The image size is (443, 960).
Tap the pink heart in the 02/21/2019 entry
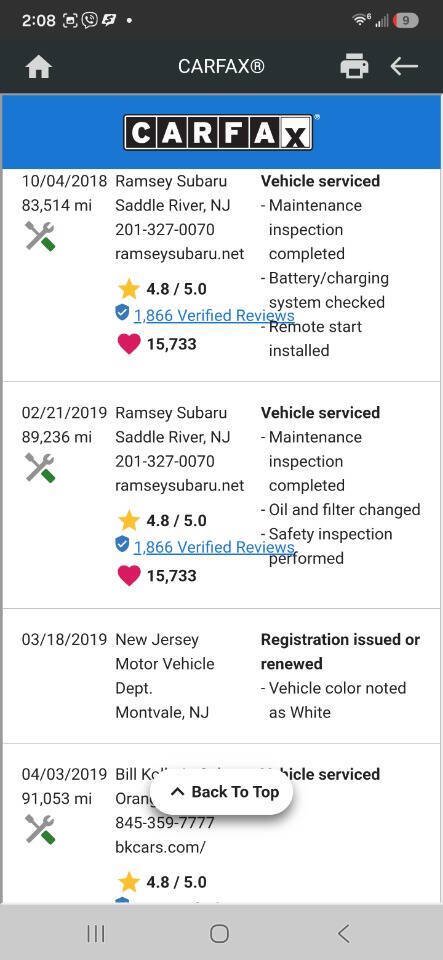point(128,576)
